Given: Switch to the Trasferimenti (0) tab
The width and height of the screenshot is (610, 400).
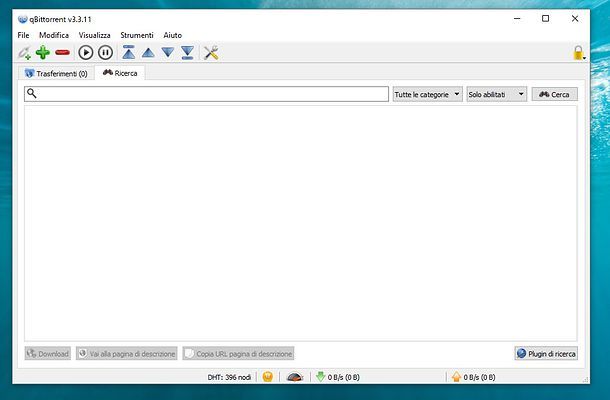Looking at the screenshot, I should tap(56, 73).
